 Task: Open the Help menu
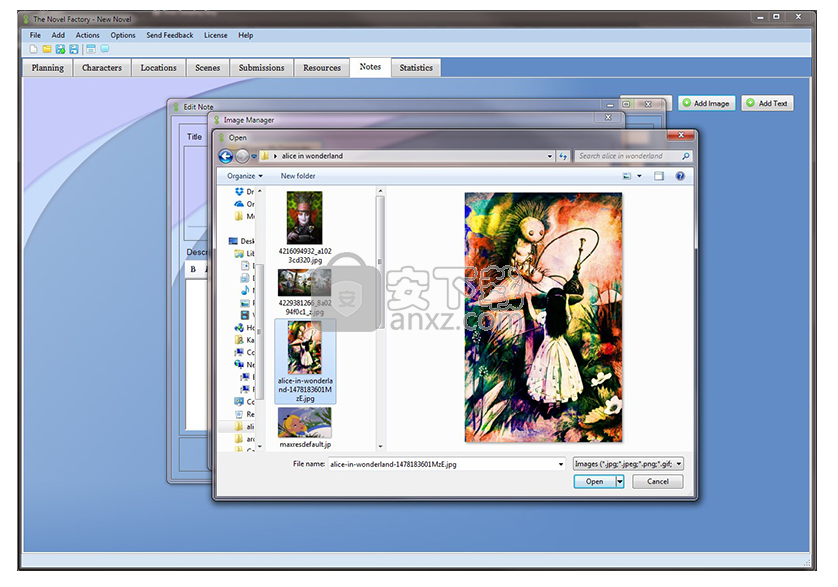[x=245, y=35]
